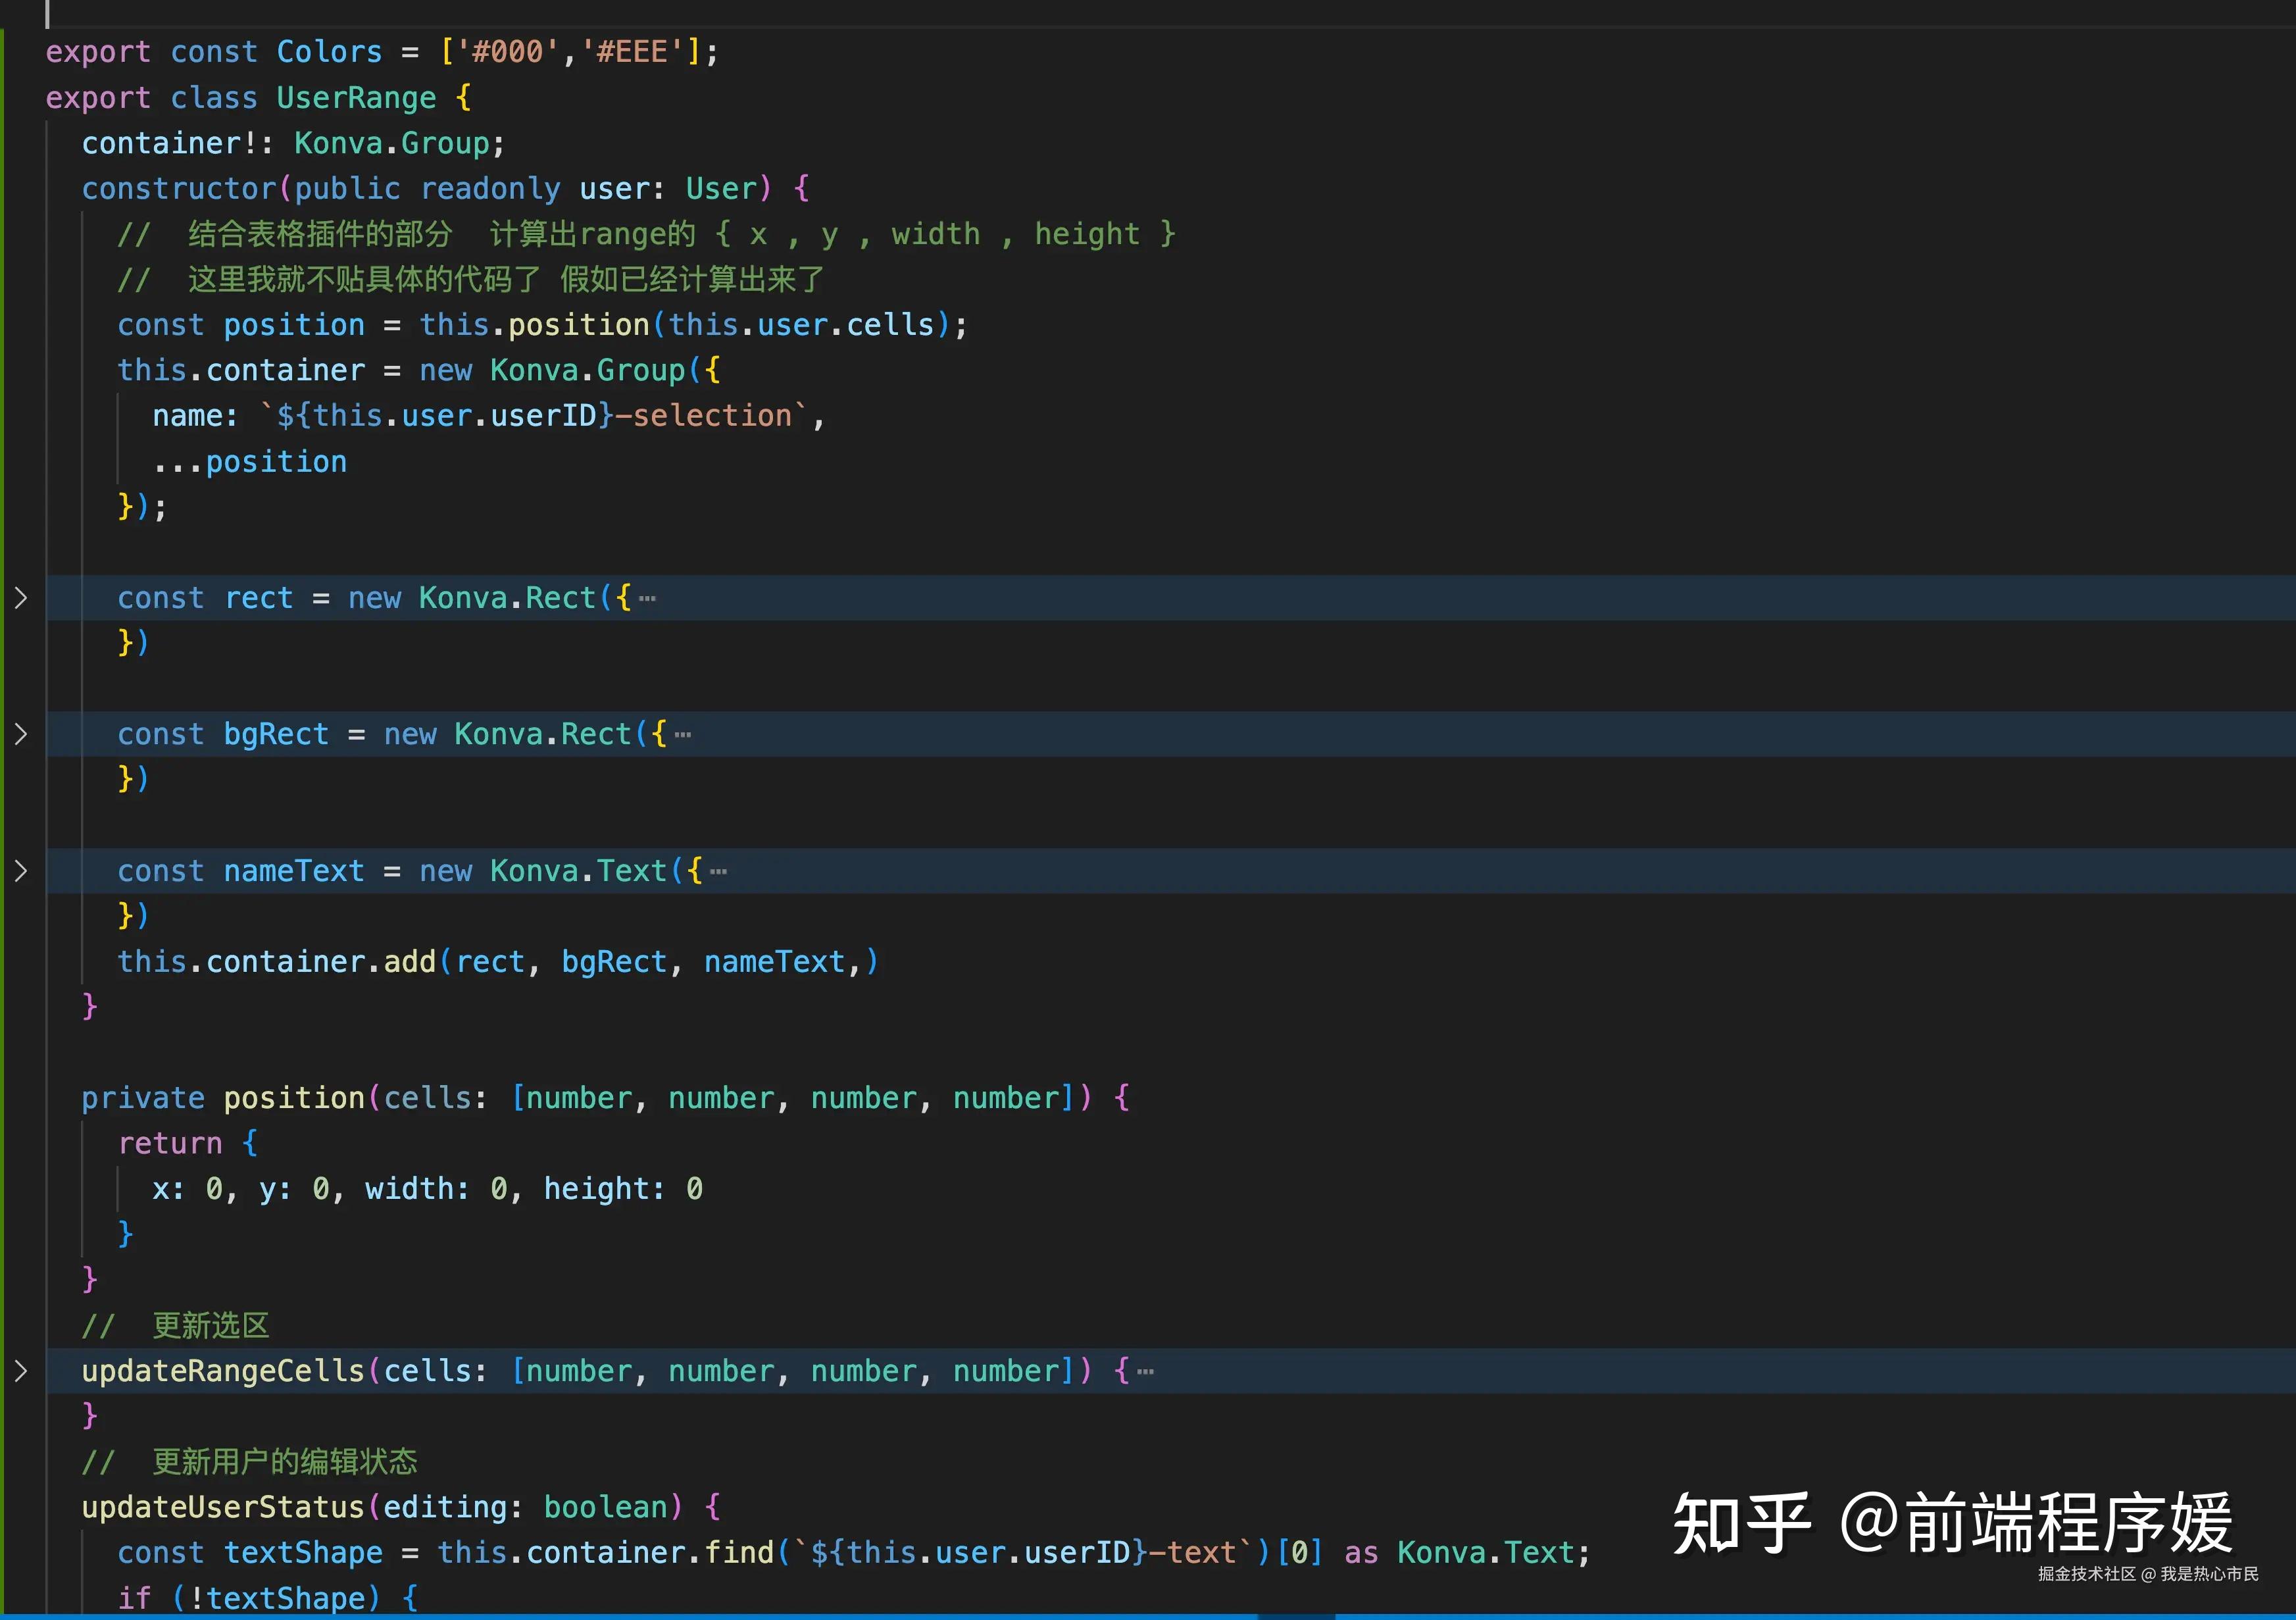Click the 更新选区 comment line
Screen dimensions: 2296x1620
coord(210,1325)
